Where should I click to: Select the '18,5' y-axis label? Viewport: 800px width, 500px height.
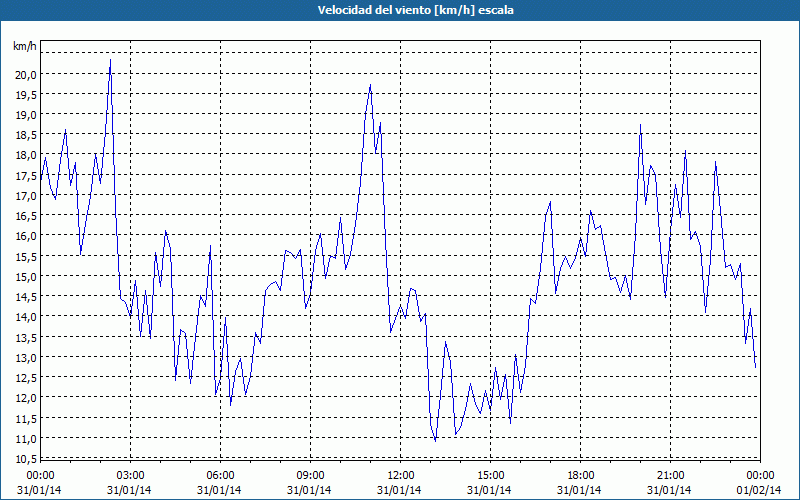click(x=27, y=135)
